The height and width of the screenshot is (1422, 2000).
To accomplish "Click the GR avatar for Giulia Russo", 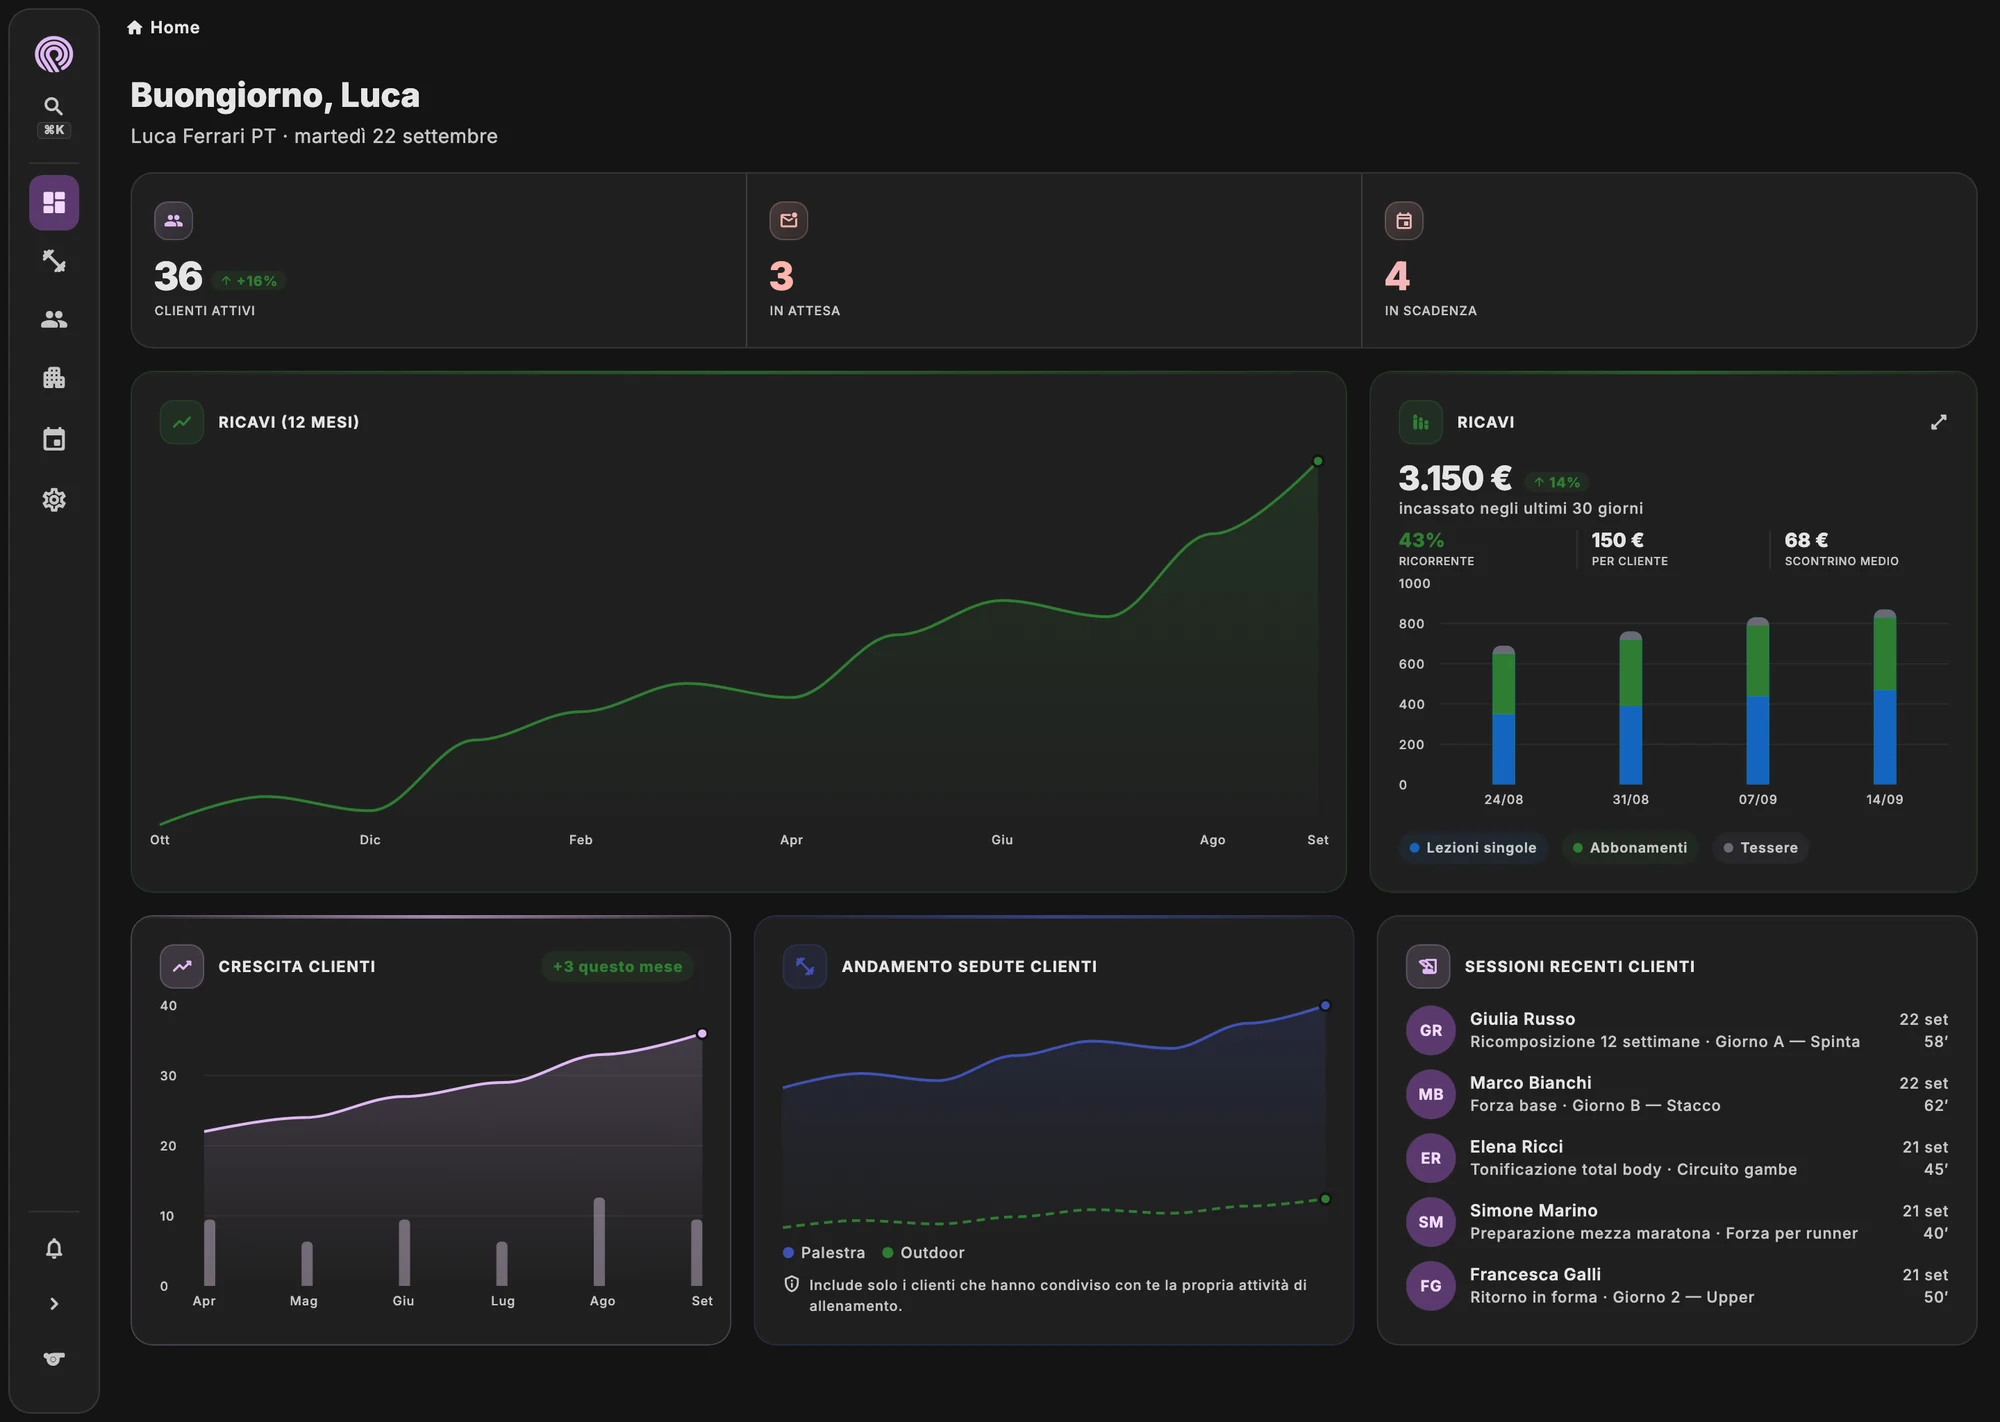I will 1431,1030.
